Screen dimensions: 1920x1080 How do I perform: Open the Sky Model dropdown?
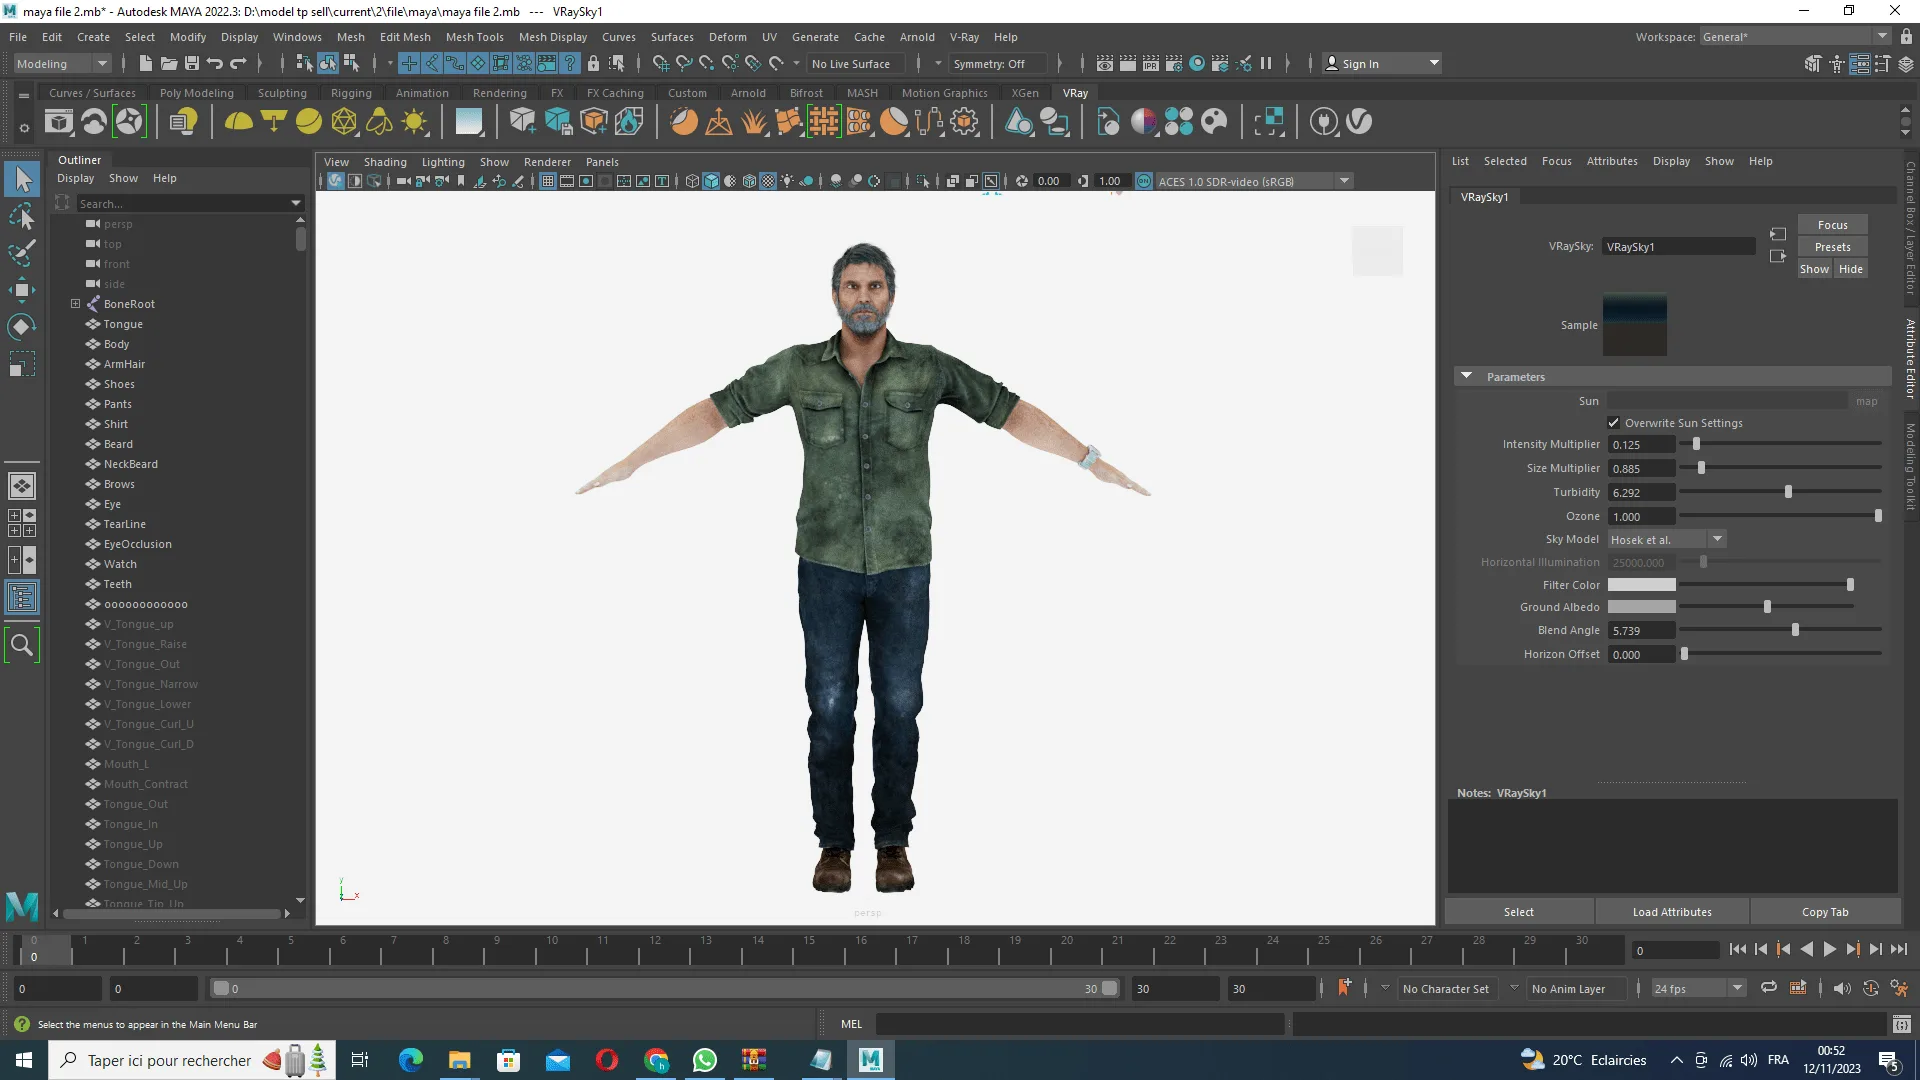tap(1667, 539)
